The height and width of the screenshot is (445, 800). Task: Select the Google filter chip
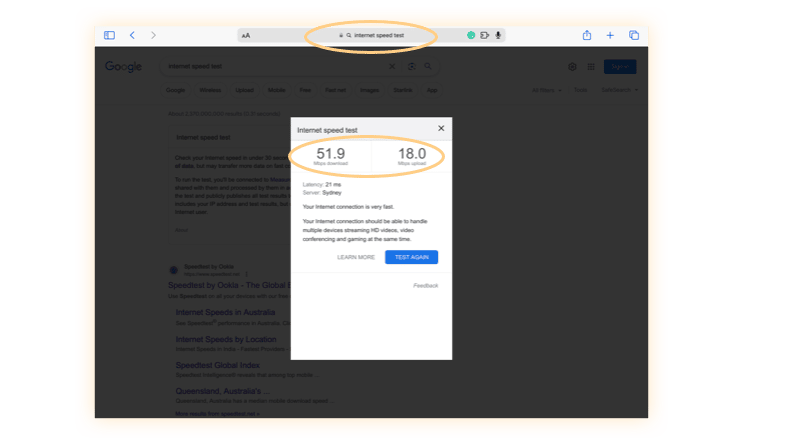coord(176,90)
